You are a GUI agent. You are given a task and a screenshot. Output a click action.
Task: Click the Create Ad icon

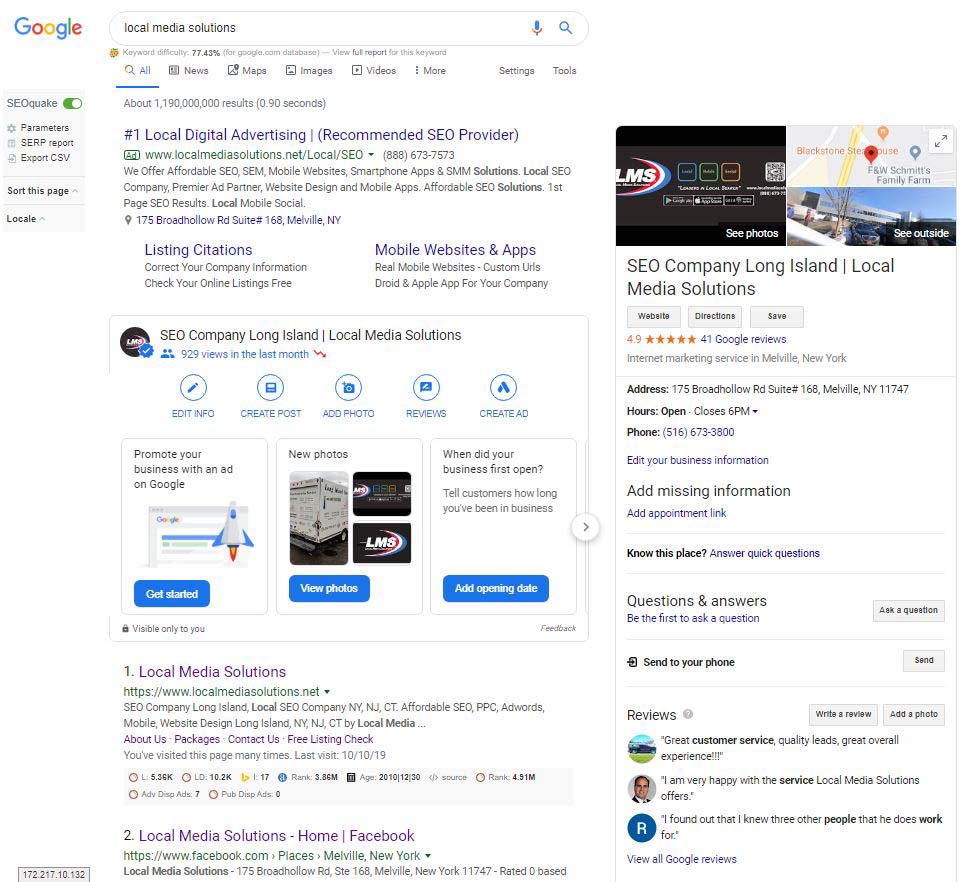(x=503, y=388)
